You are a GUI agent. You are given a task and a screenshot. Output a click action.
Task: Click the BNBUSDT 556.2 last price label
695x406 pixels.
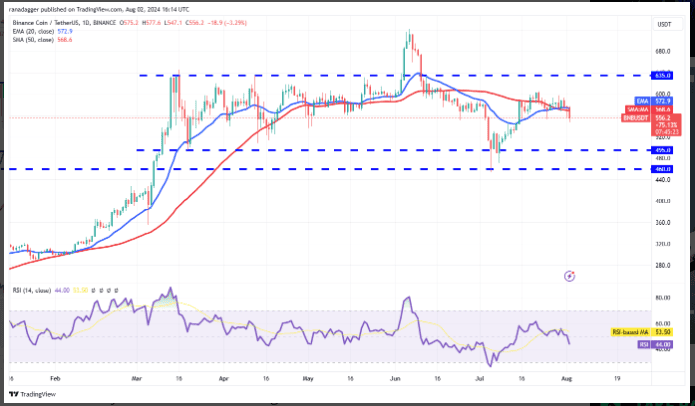[x=647, y=118]
